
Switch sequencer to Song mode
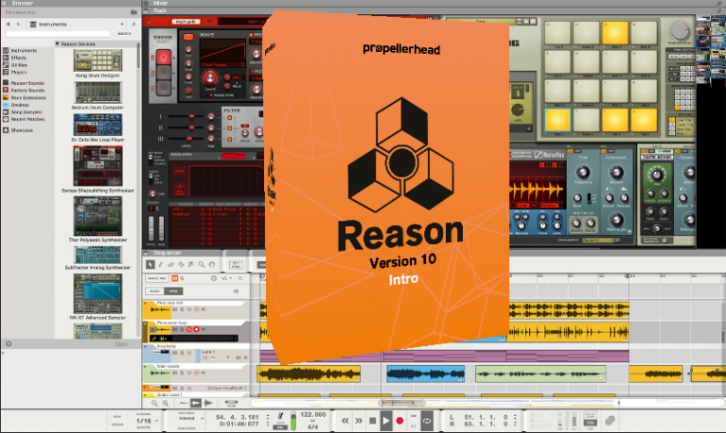click(x=174, y=291)
